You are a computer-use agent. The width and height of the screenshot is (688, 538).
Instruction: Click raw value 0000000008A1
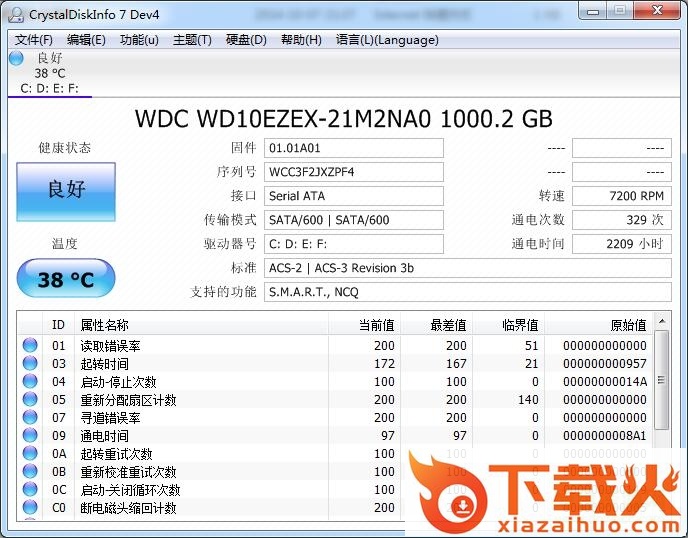(x=605, y=435)
